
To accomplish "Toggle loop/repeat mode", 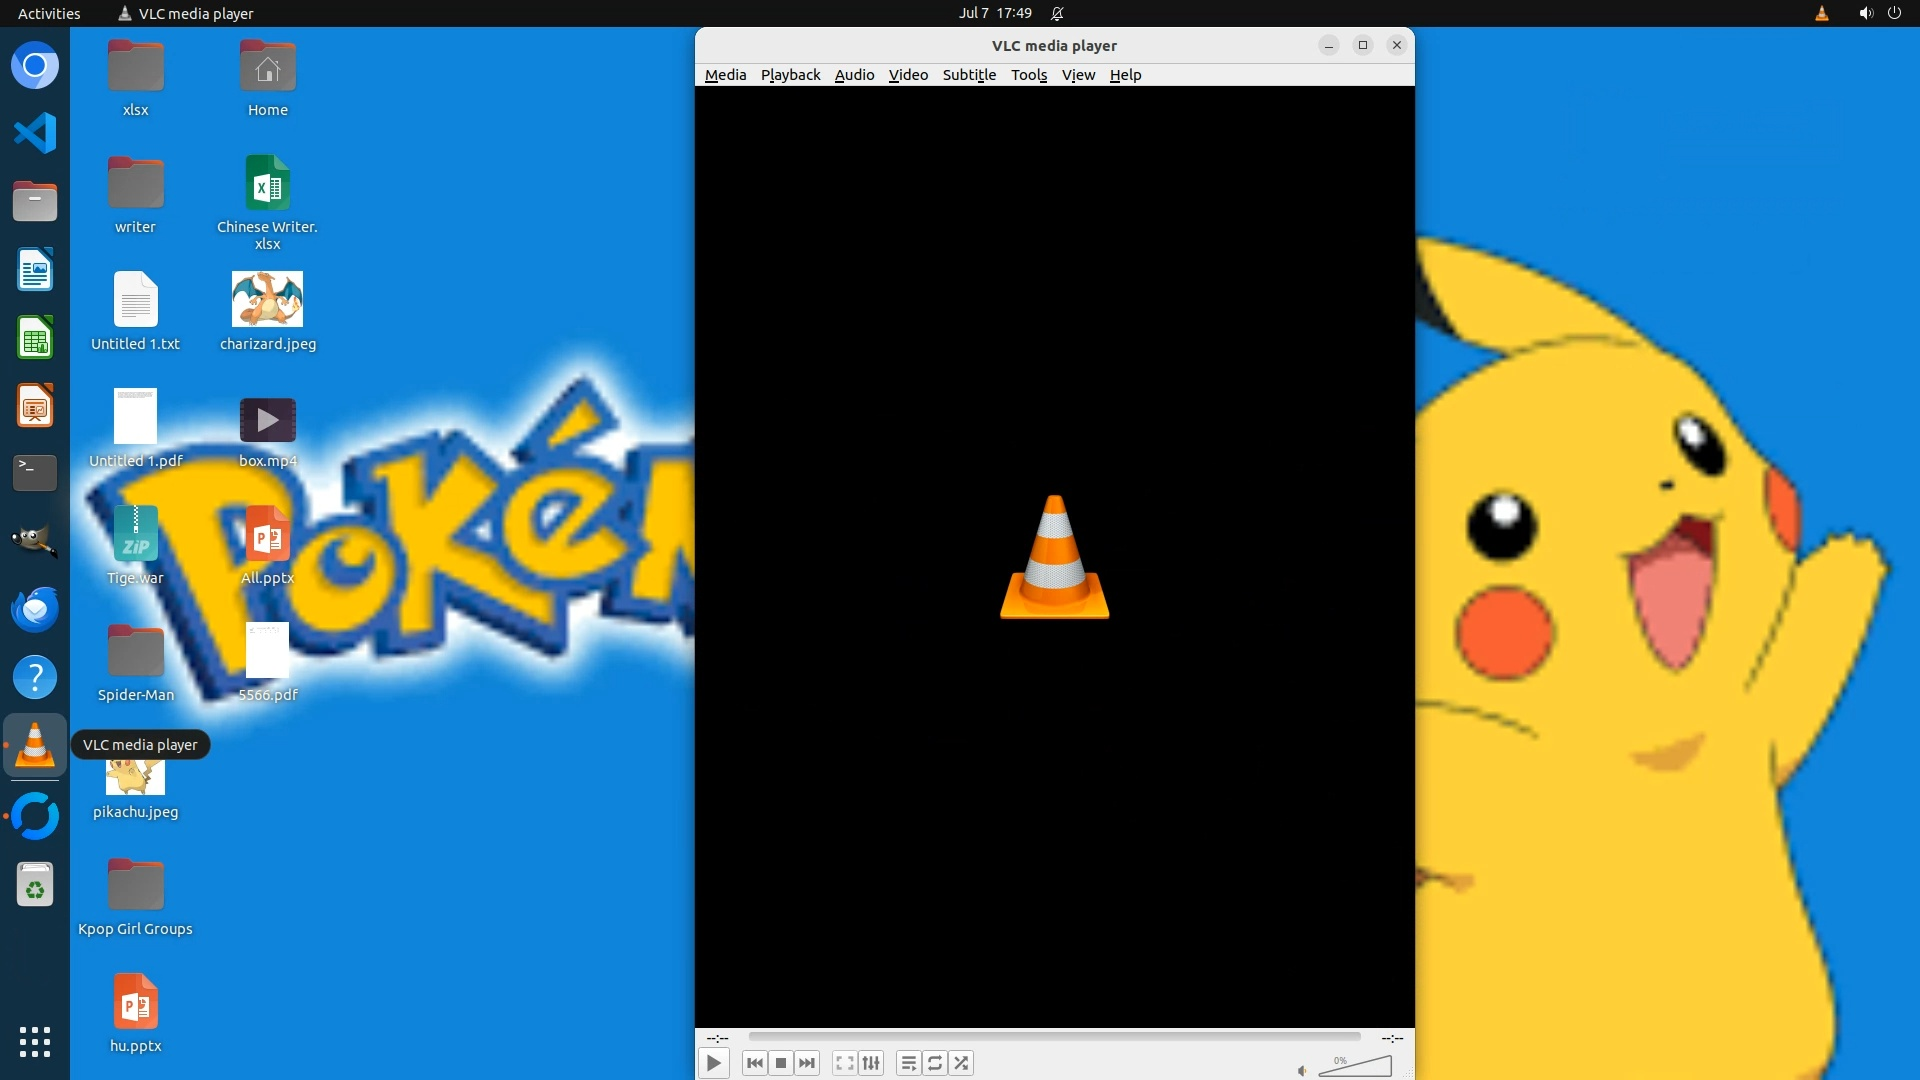I will tap(935, 1063).
